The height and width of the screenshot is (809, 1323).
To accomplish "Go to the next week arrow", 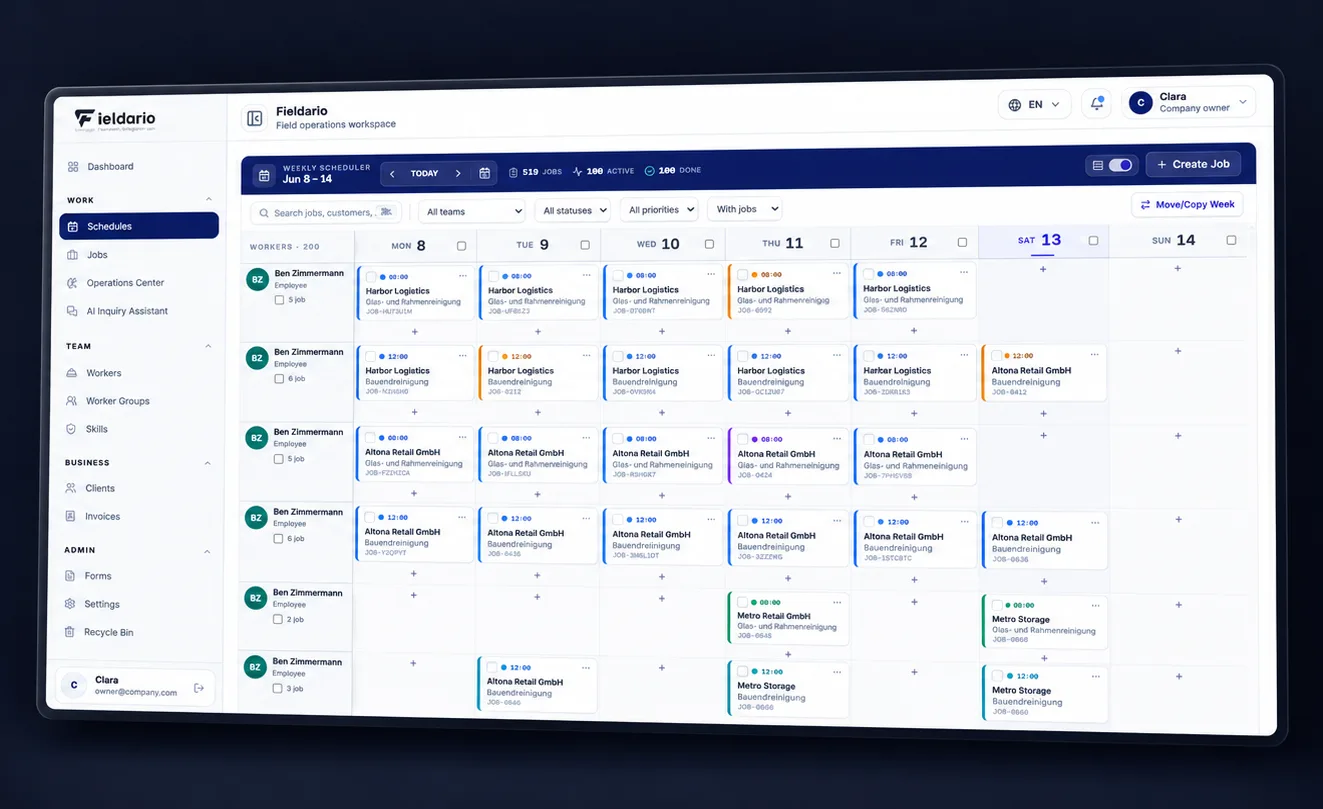I will pos(458,173).
